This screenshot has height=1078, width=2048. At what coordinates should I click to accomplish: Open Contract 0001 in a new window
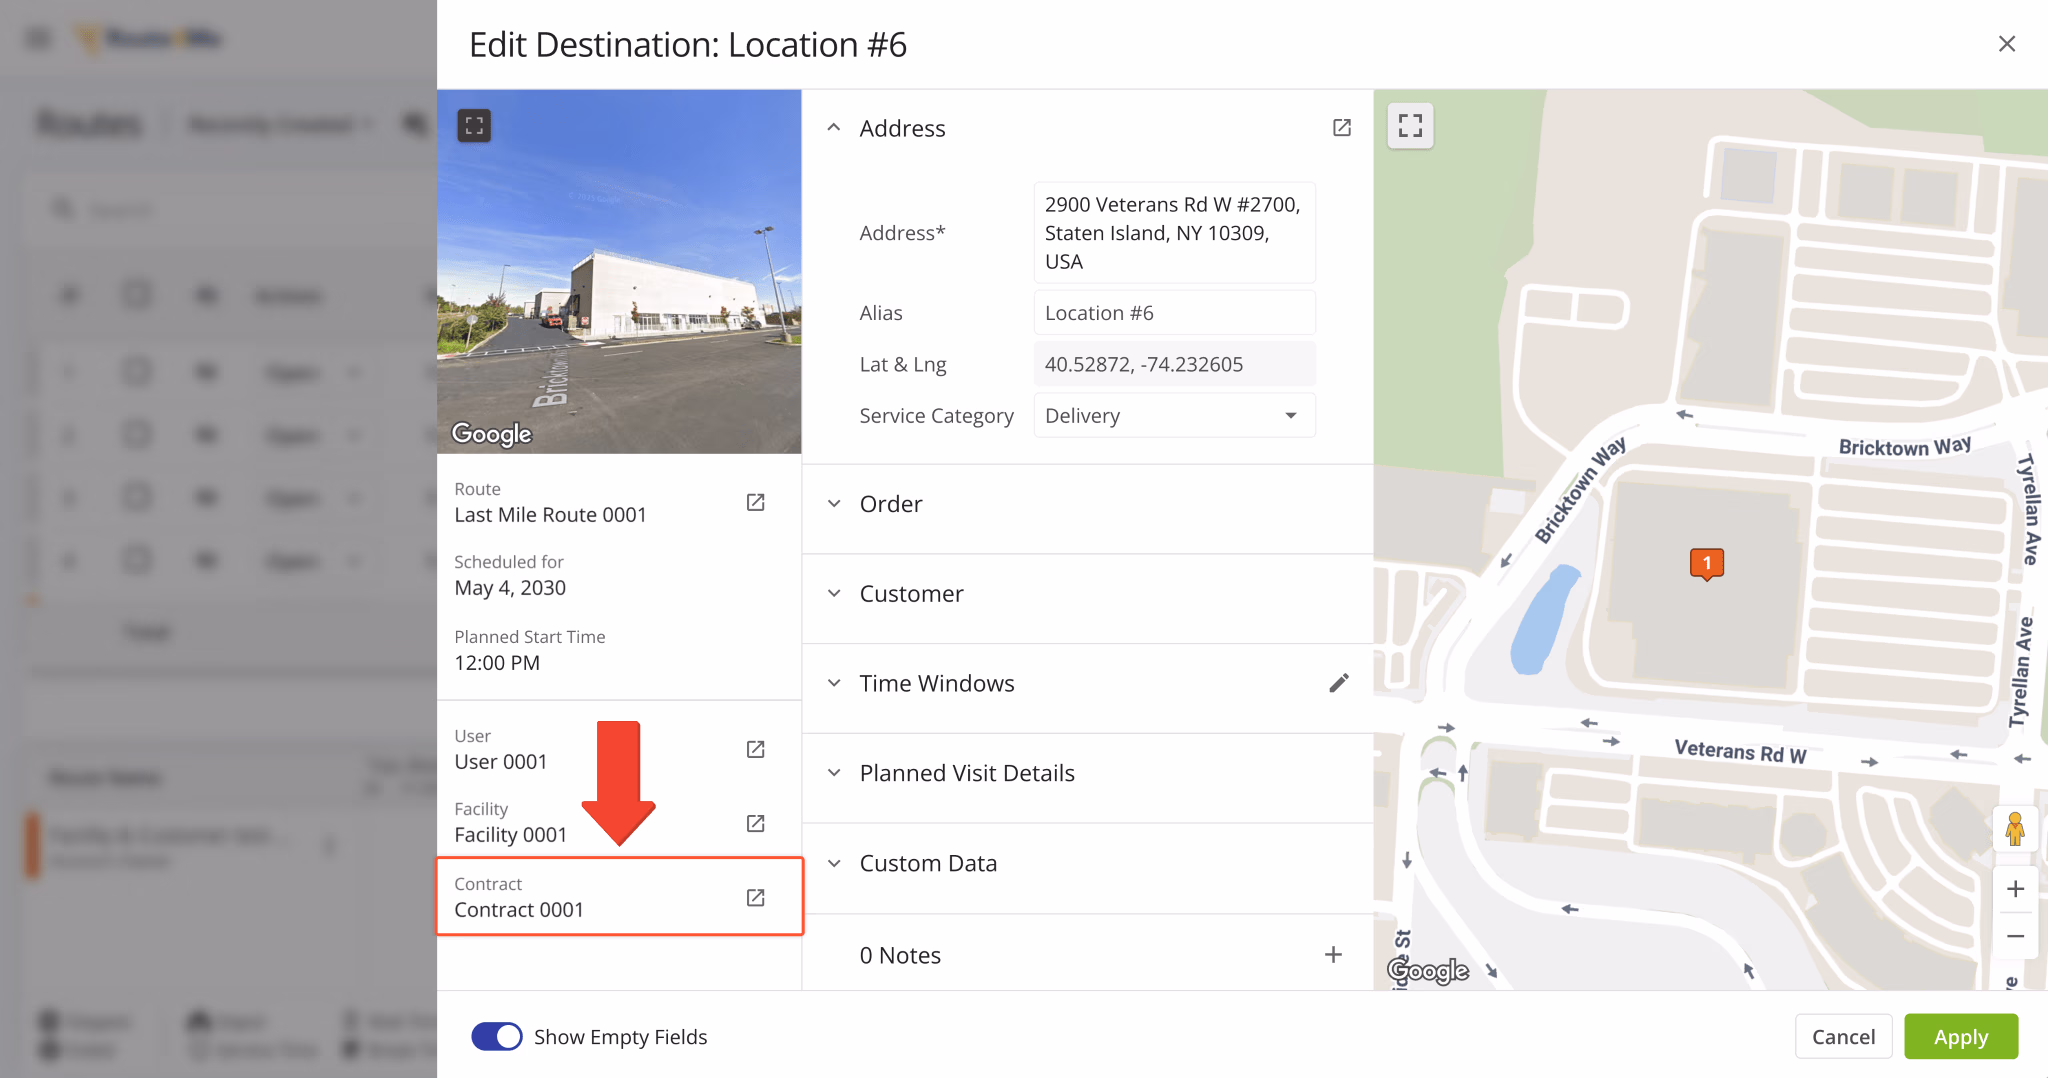pyautogui.click(x=755, y=897)
